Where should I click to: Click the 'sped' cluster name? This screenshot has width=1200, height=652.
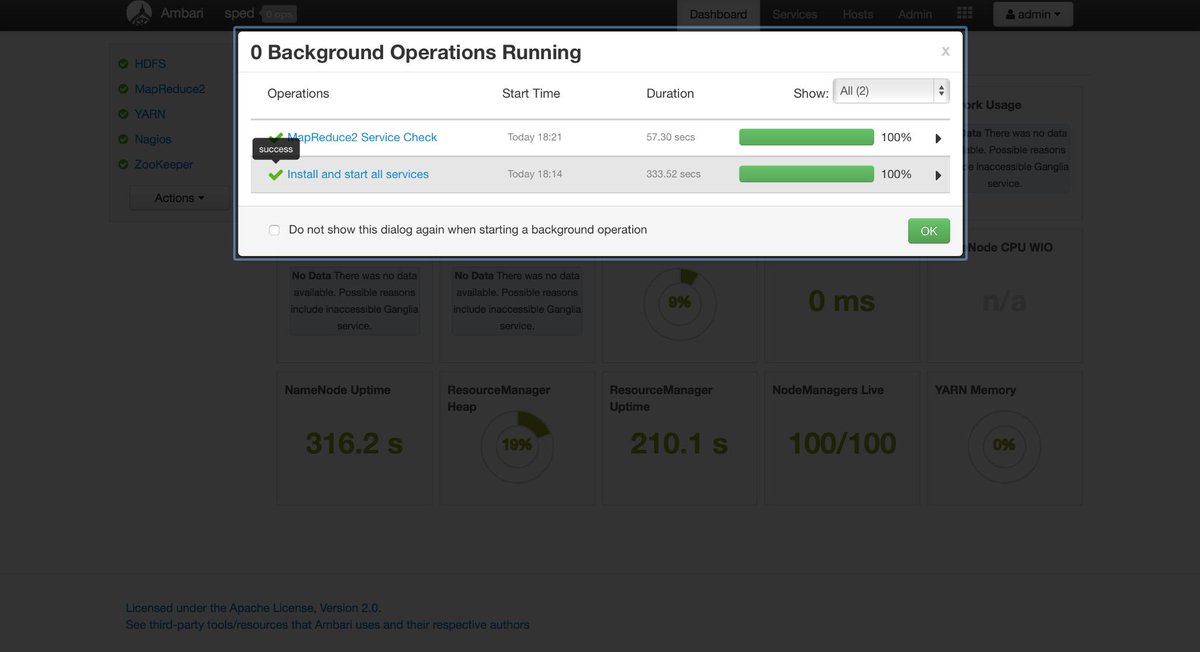coord(240,14)
